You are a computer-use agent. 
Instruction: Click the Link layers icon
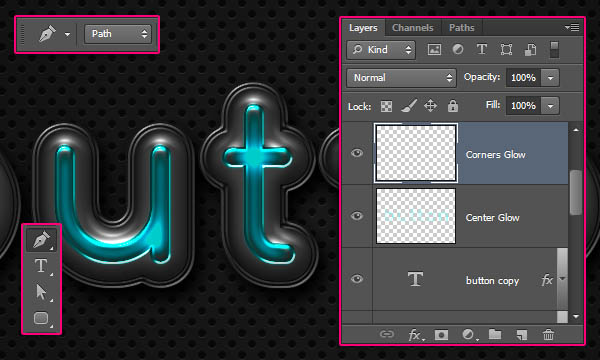click(x=386, y=334)
